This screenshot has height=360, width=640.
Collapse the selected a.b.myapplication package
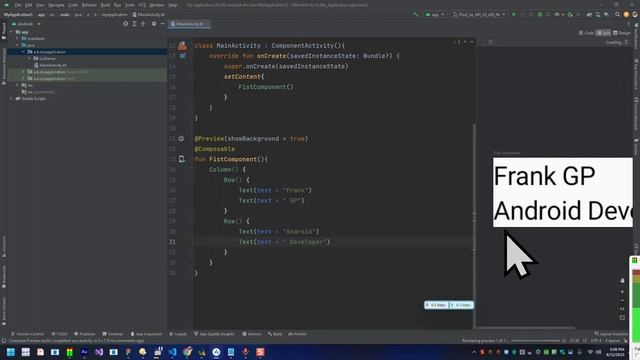[23, 52]
